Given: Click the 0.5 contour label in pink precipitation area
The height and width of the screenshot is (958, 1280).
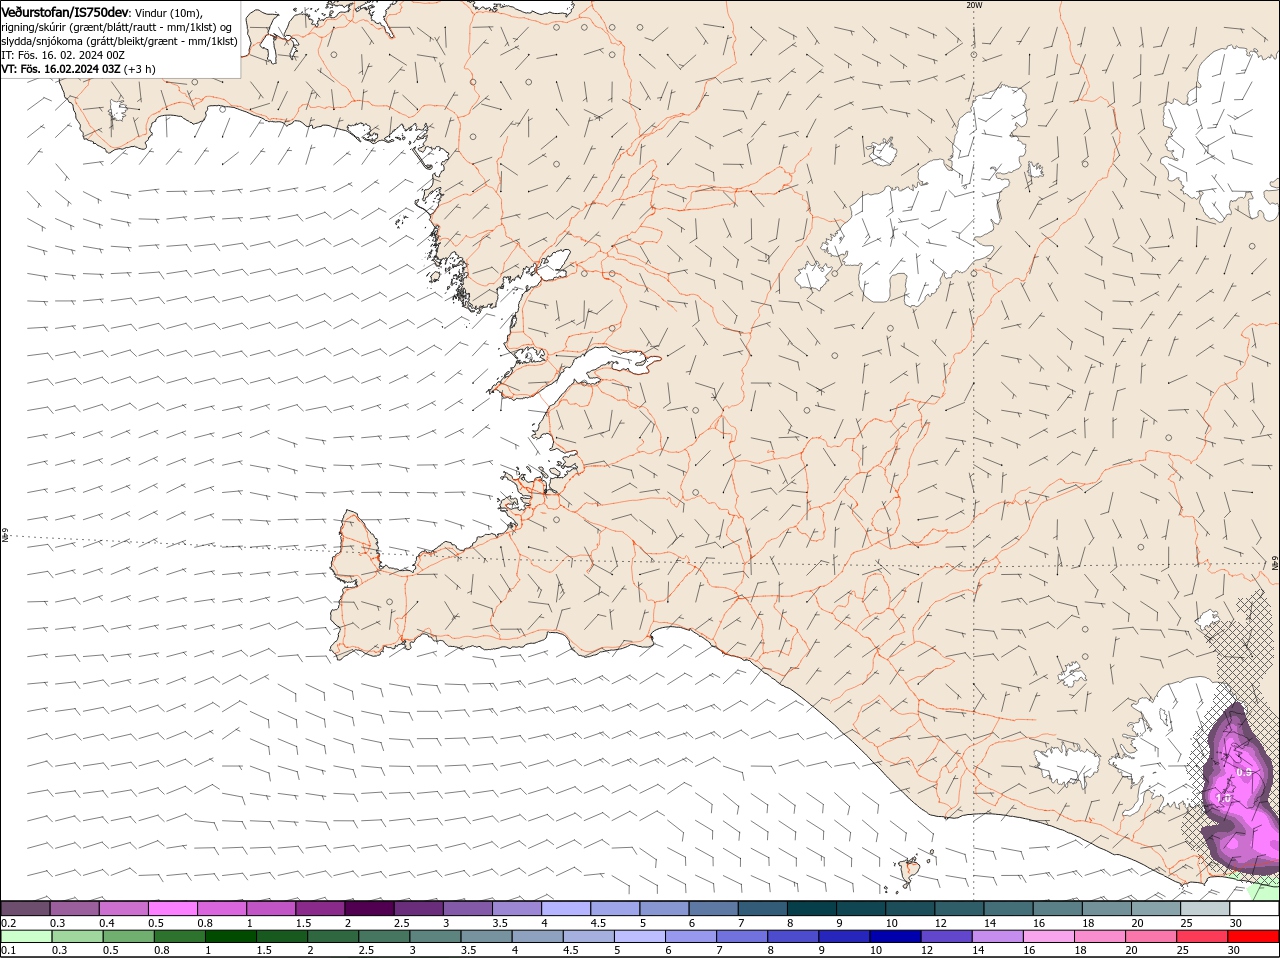Looking at the screenshot, I should click(x=1244, y=772).
